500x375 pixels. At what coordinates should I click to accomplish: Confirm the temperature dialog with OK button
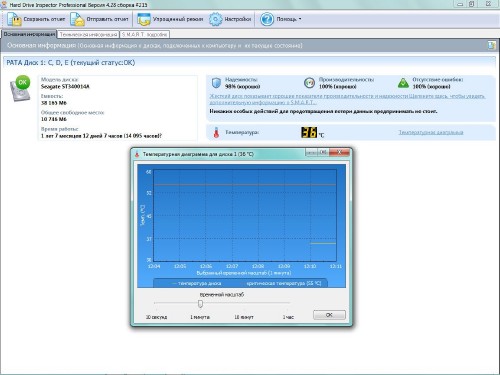329,315
